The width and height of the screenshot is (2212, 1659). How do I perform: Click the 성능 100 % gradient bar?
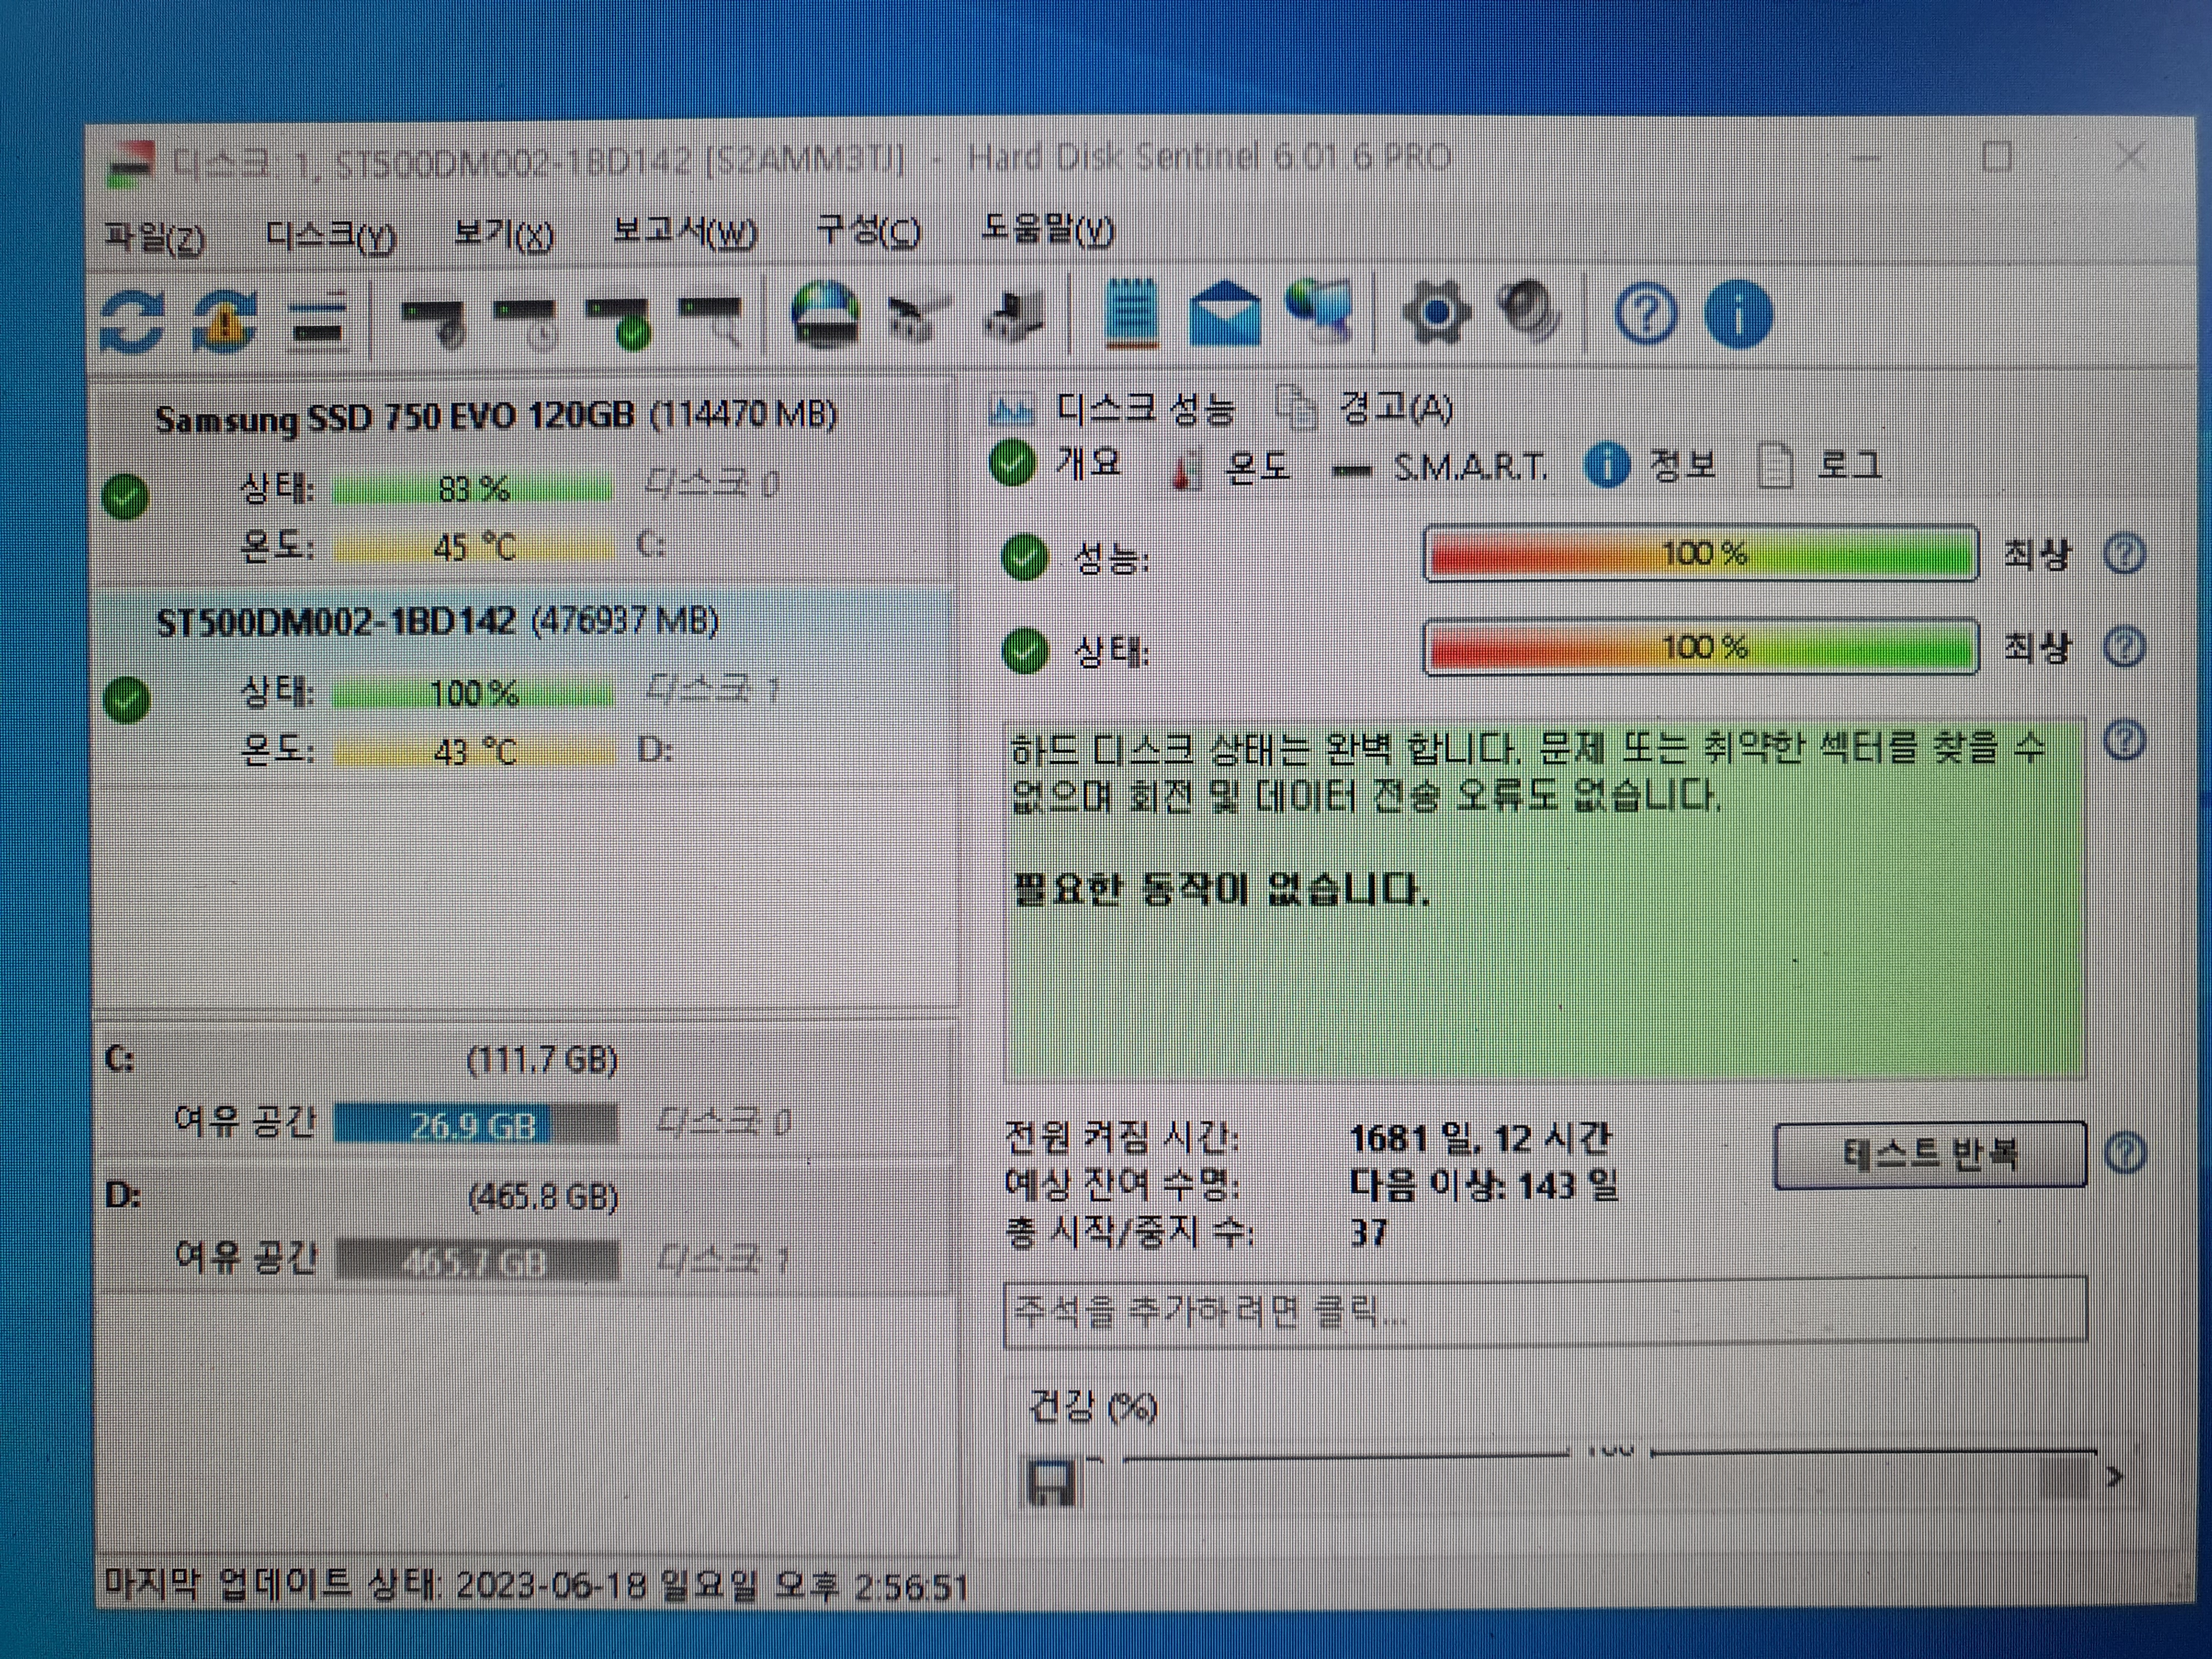tap(1701, 553)
